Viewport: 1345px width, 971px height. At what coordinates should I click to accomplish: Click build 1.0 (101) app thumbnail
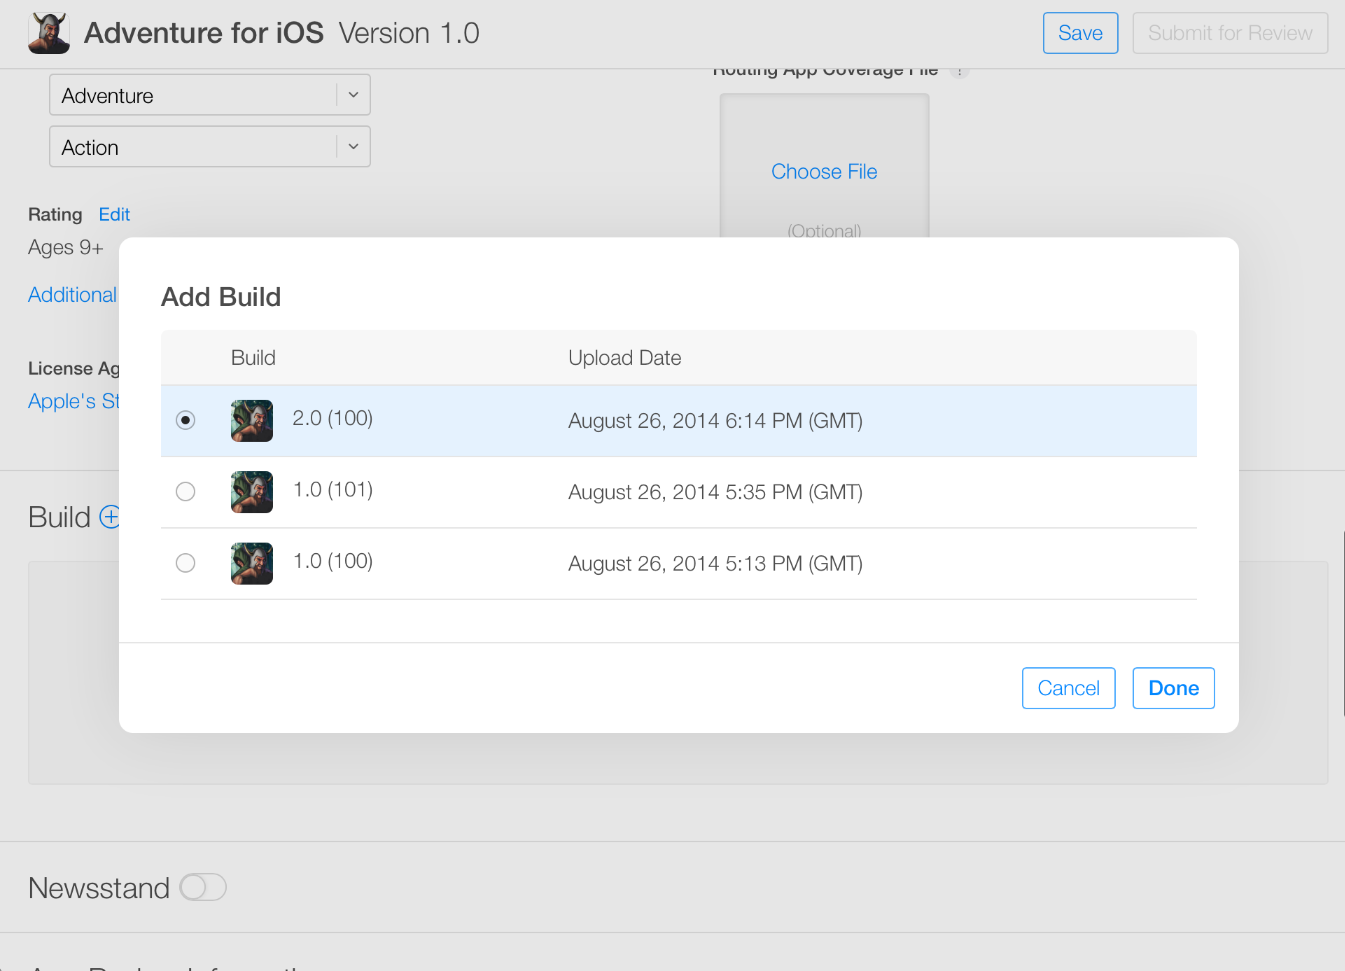(x=252, y=492)
